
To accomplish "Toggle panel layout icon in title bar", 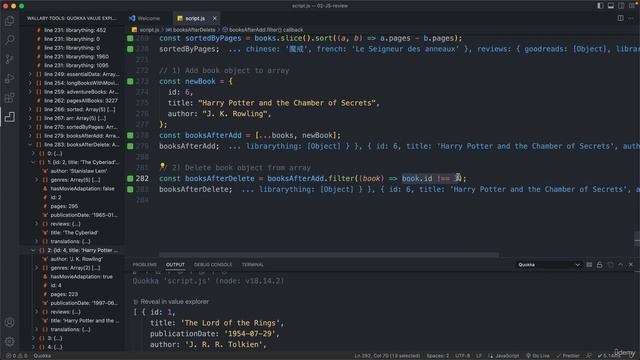I will click(x=611, y=6).
